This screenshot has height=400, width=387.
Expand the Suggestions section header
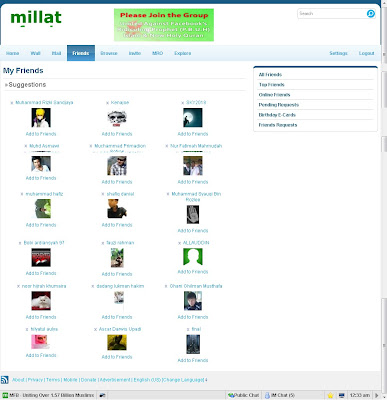click(x=25, y=85)
